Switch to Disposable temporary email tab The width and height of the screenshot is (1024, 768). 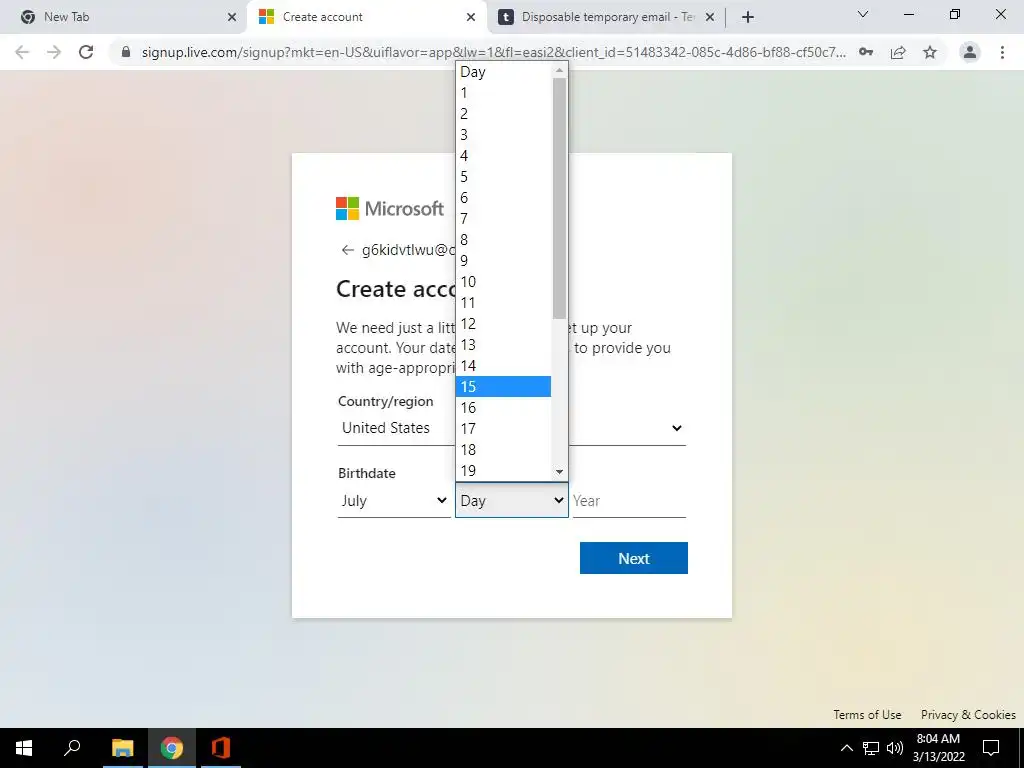tap(607, 17)
